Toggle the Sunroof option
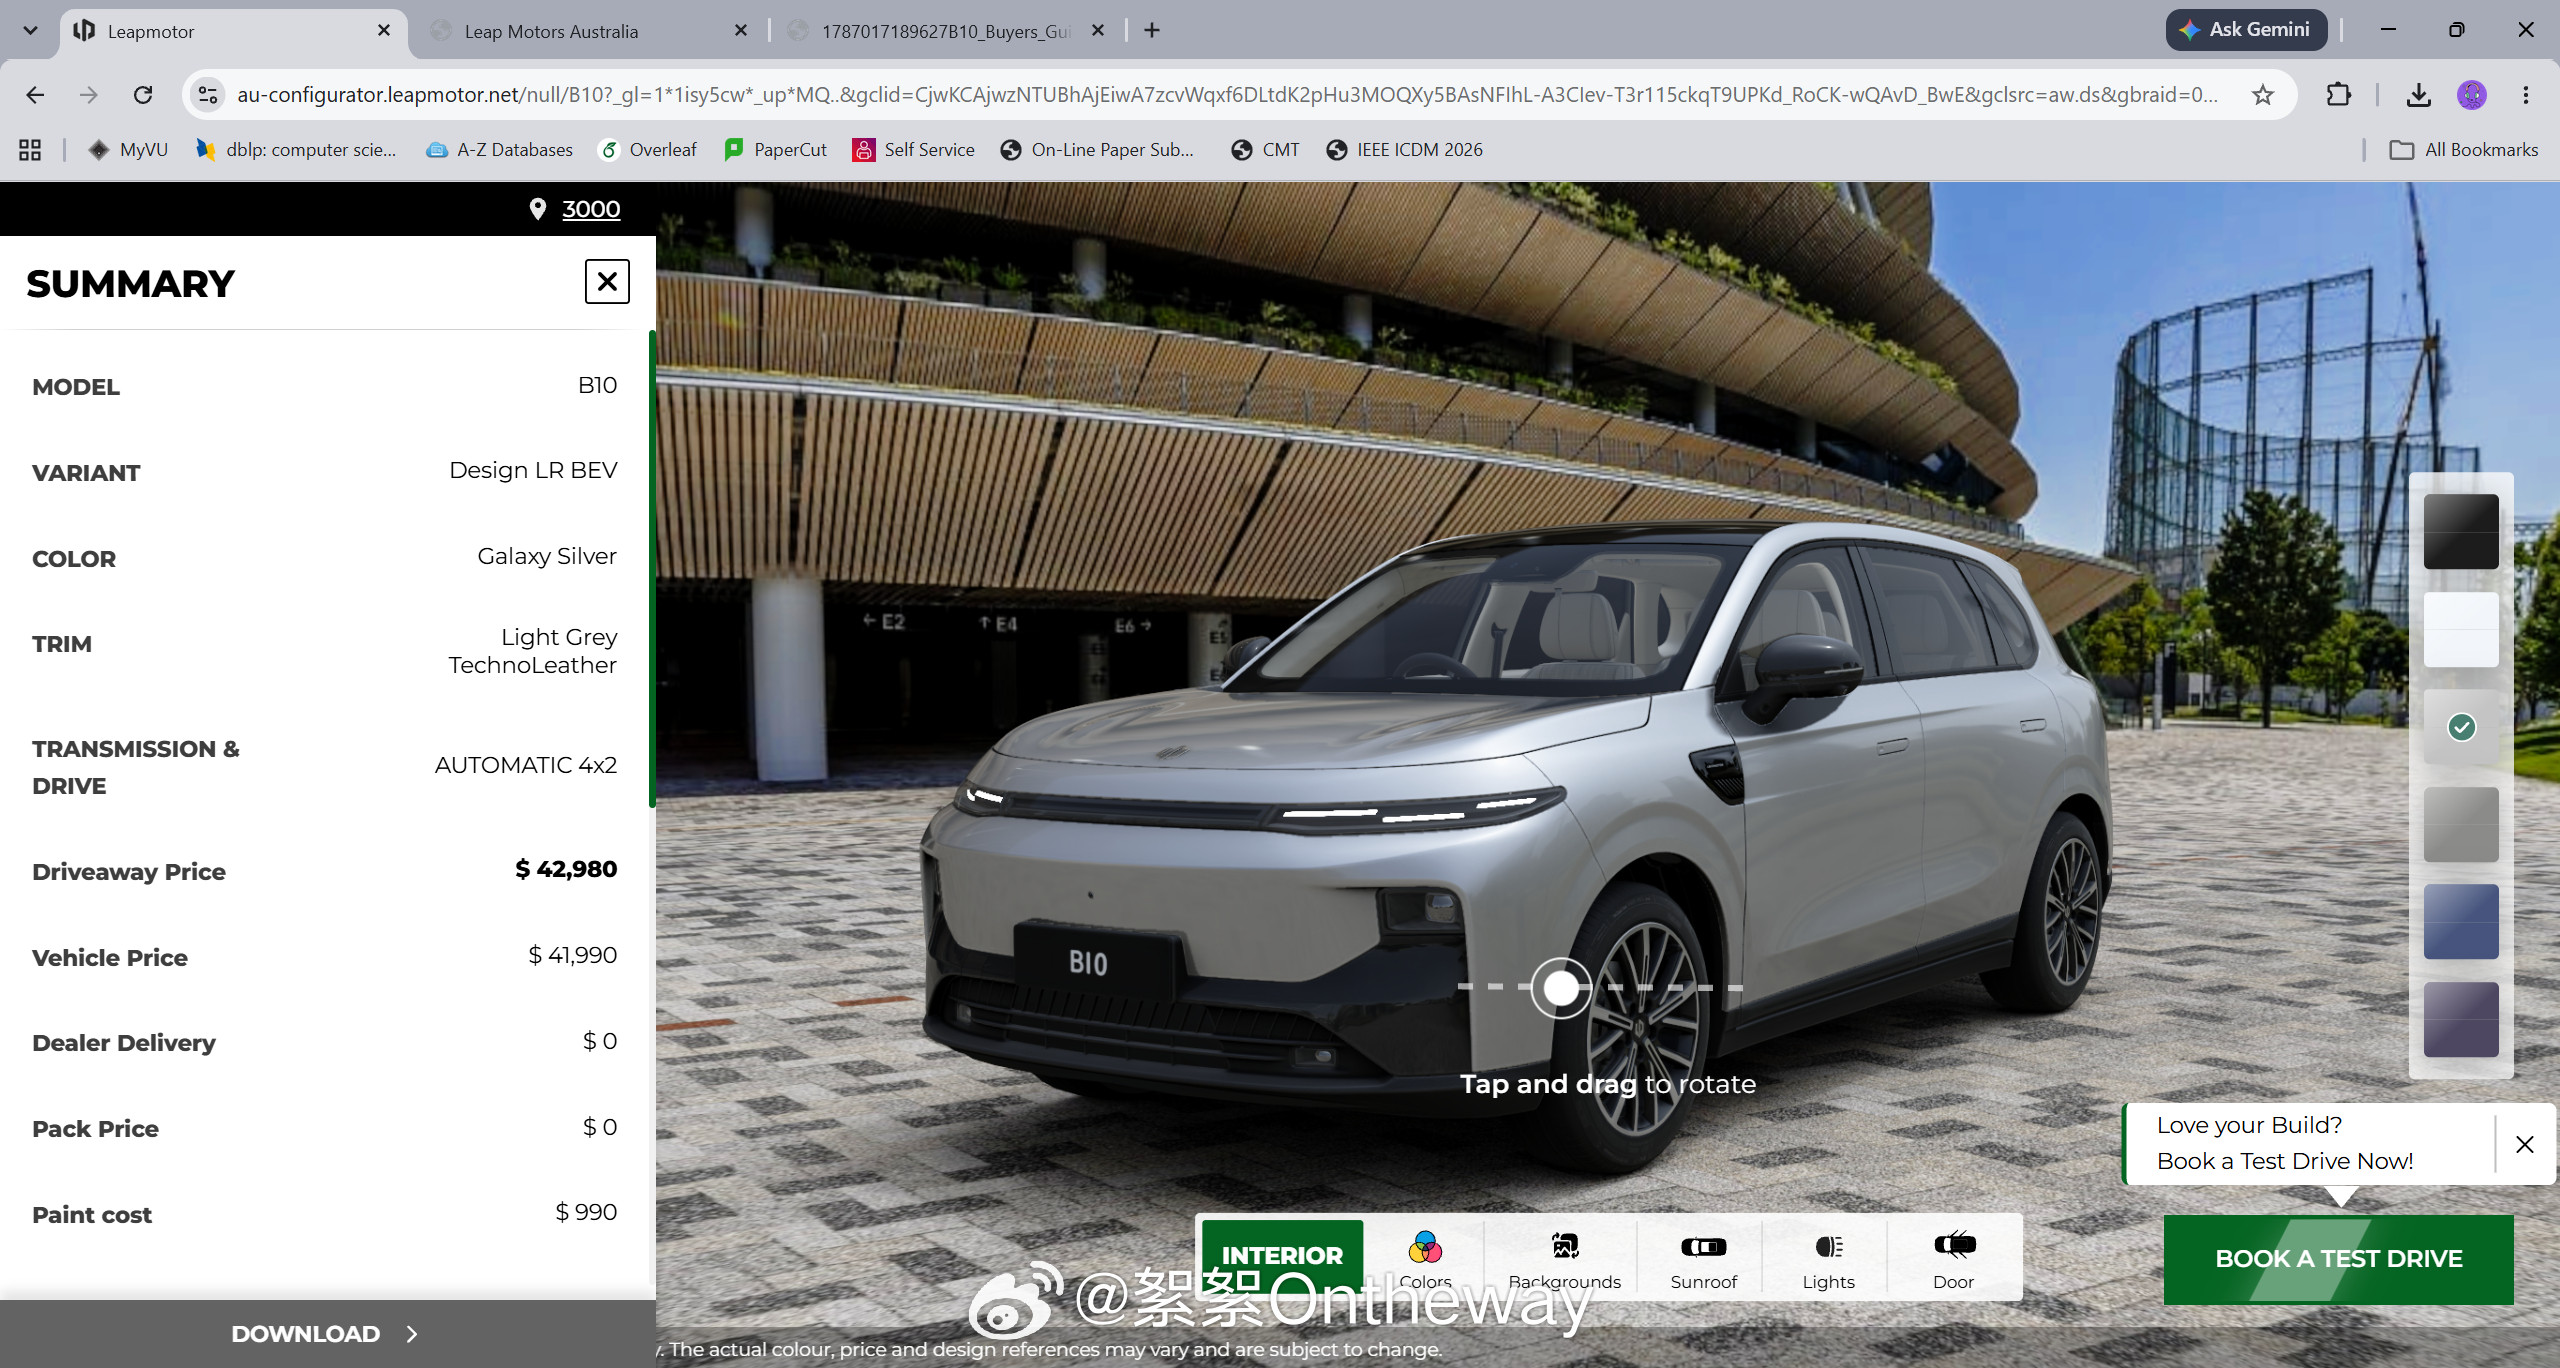 (1703, 1258)
